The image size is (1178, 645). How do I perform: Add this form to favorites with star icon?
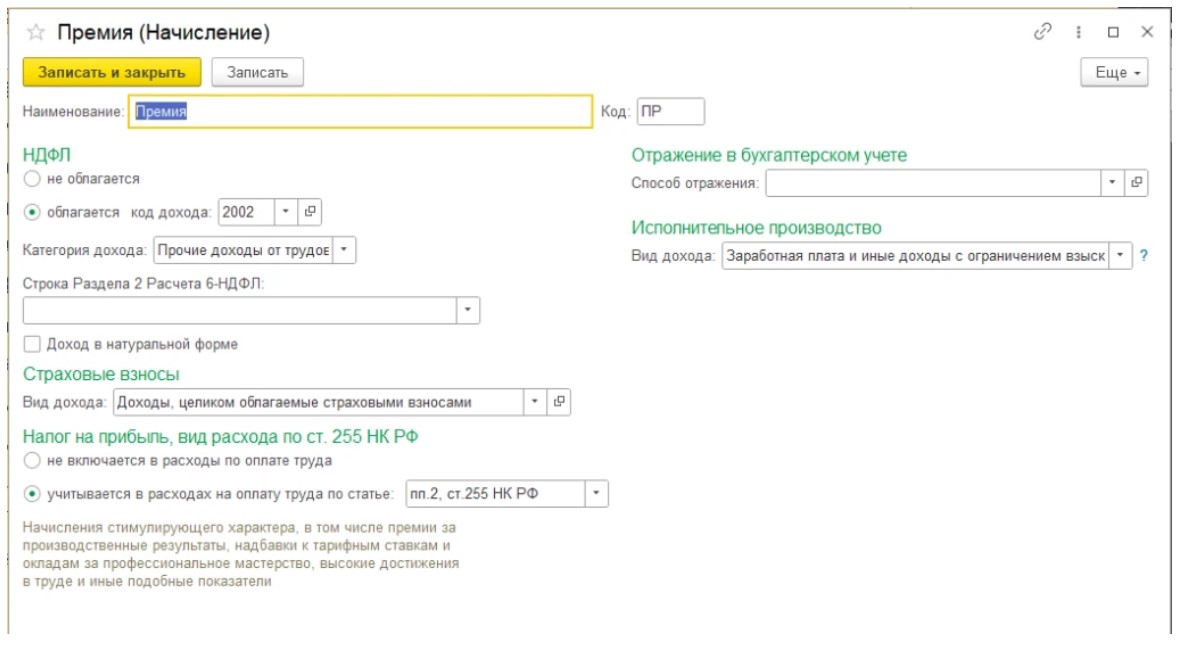36,32
